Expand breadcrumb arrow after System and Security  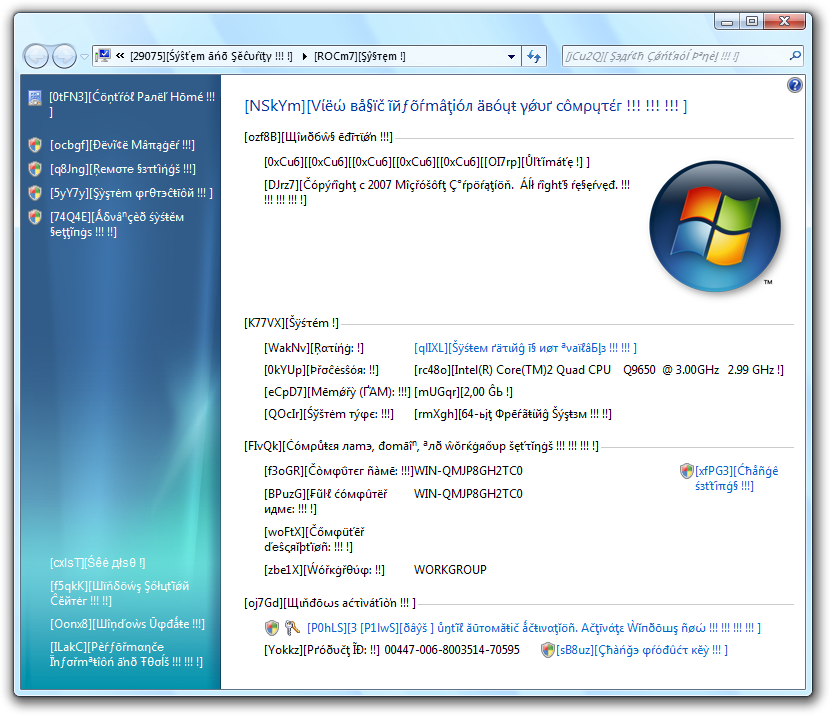pyautogui.click(x=304, y=56)
